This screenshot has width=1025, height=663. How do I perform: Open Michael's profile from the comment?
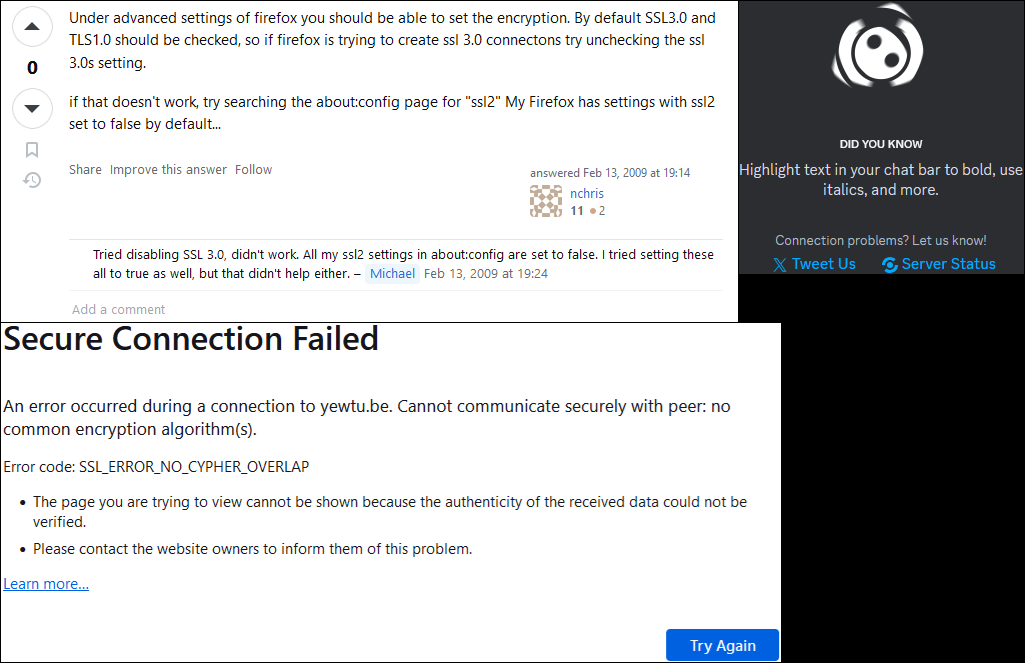(x=392, y=274)
